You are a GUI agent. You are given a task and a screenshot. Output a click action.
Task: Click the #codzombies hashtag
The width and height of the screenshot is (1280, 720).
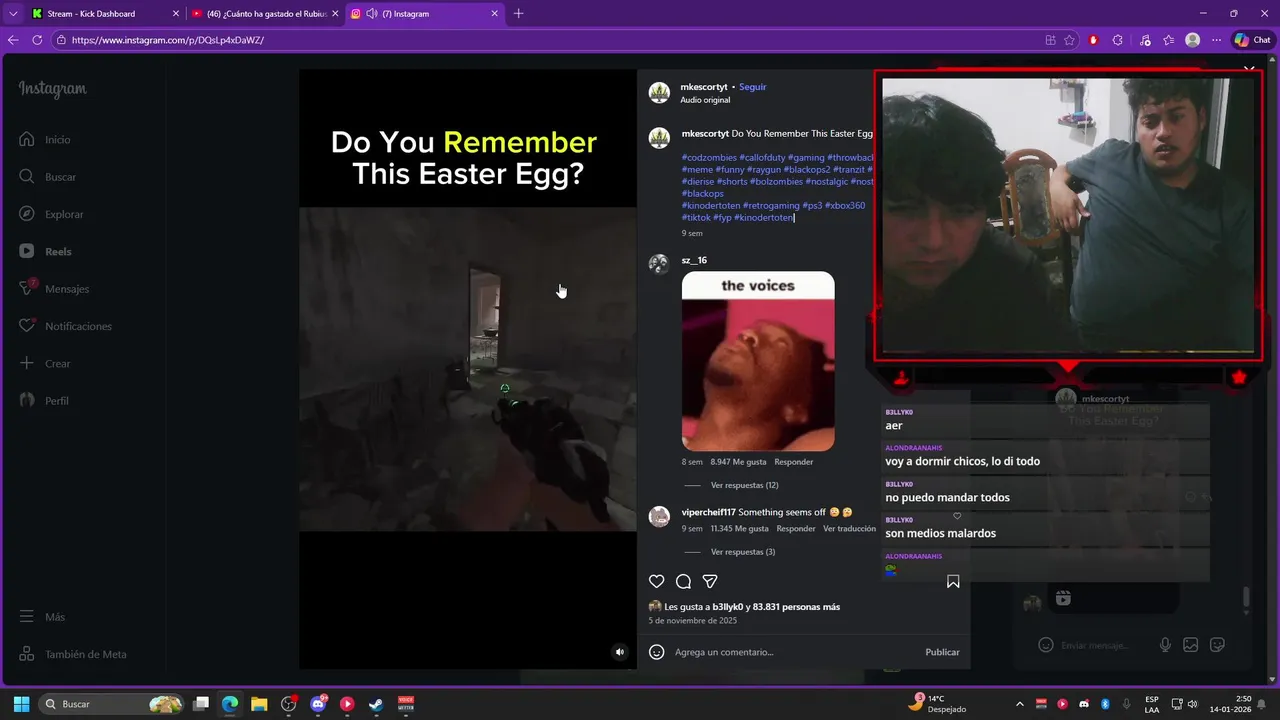tap(709, 158)
